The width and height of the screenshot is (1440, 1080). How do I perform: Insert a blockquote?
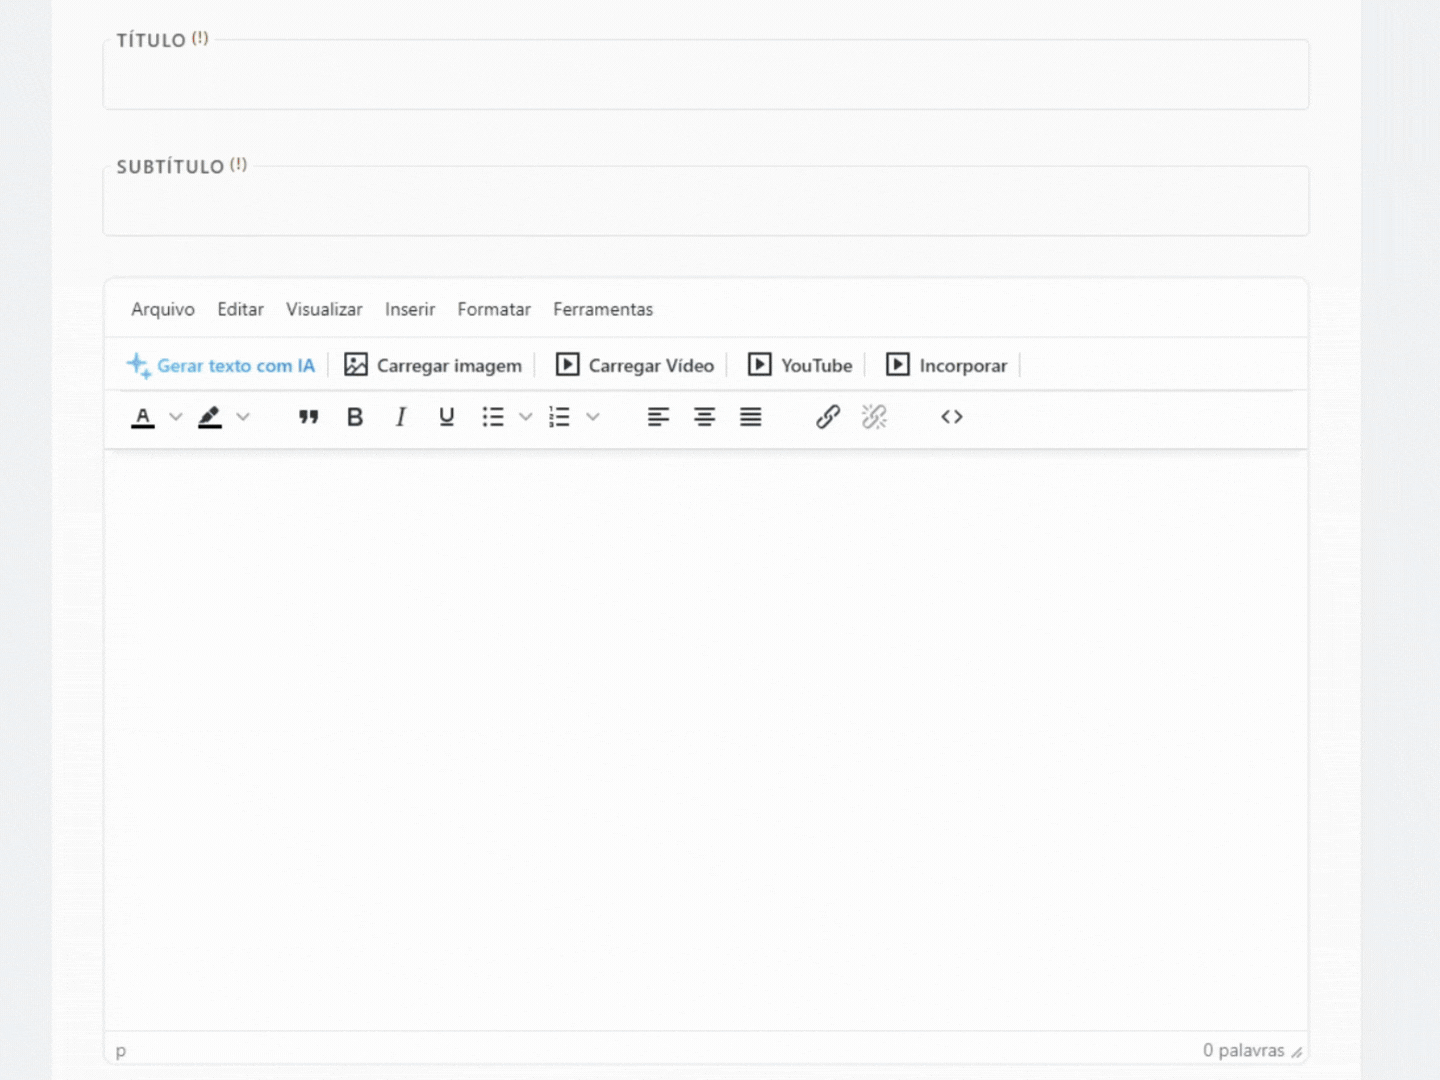pos(309,417)
